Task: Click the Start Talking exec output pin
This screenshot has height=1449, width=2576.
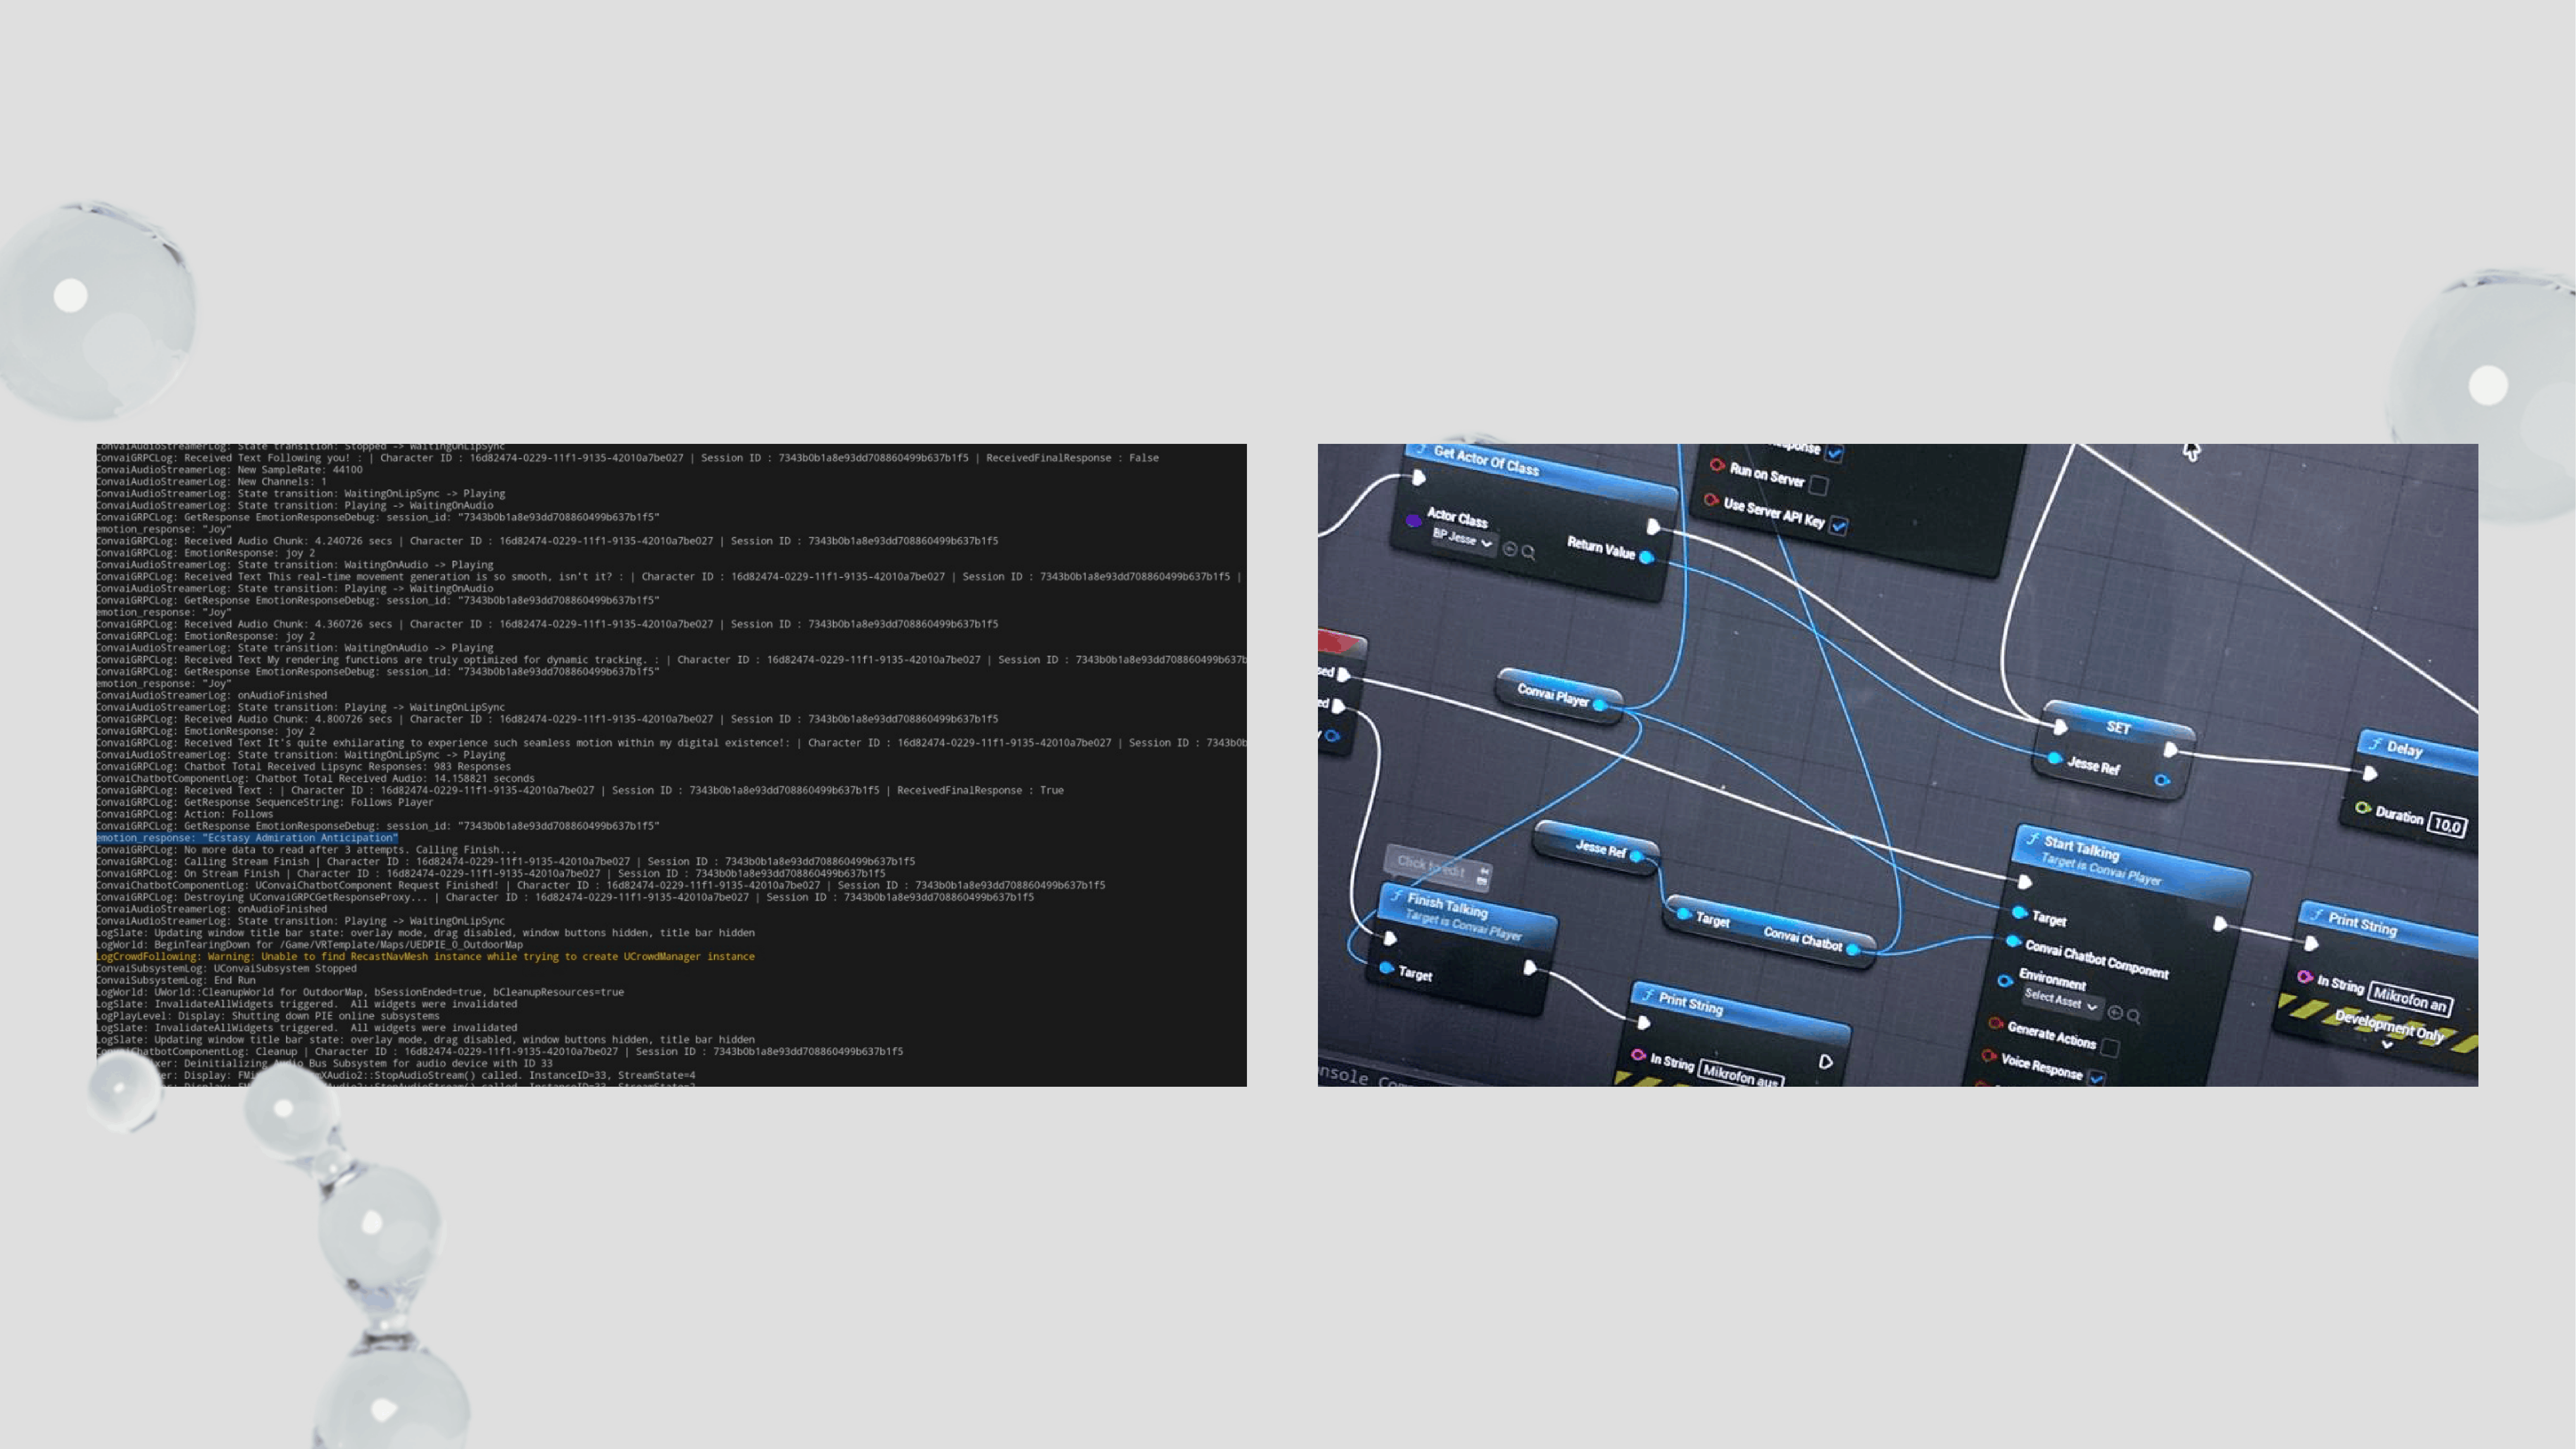Action: click(2220, 924)
